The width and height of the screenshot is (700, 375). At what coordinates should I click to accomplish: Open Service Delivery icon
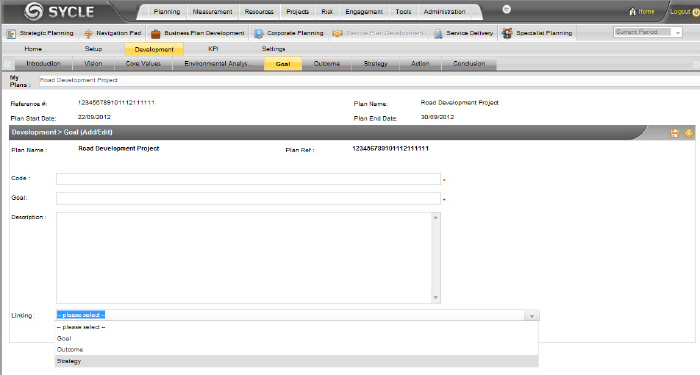pos(438,33)
